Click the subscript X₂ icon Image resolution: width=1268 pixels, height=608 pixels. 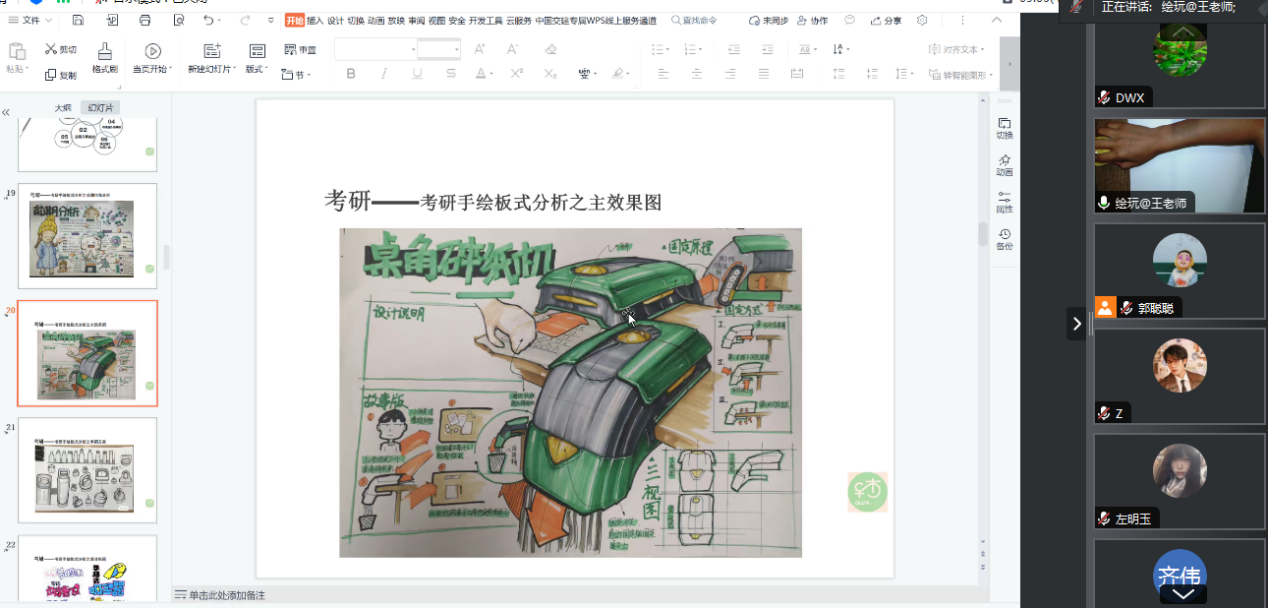pyautogui.click(x=550, y=74)
